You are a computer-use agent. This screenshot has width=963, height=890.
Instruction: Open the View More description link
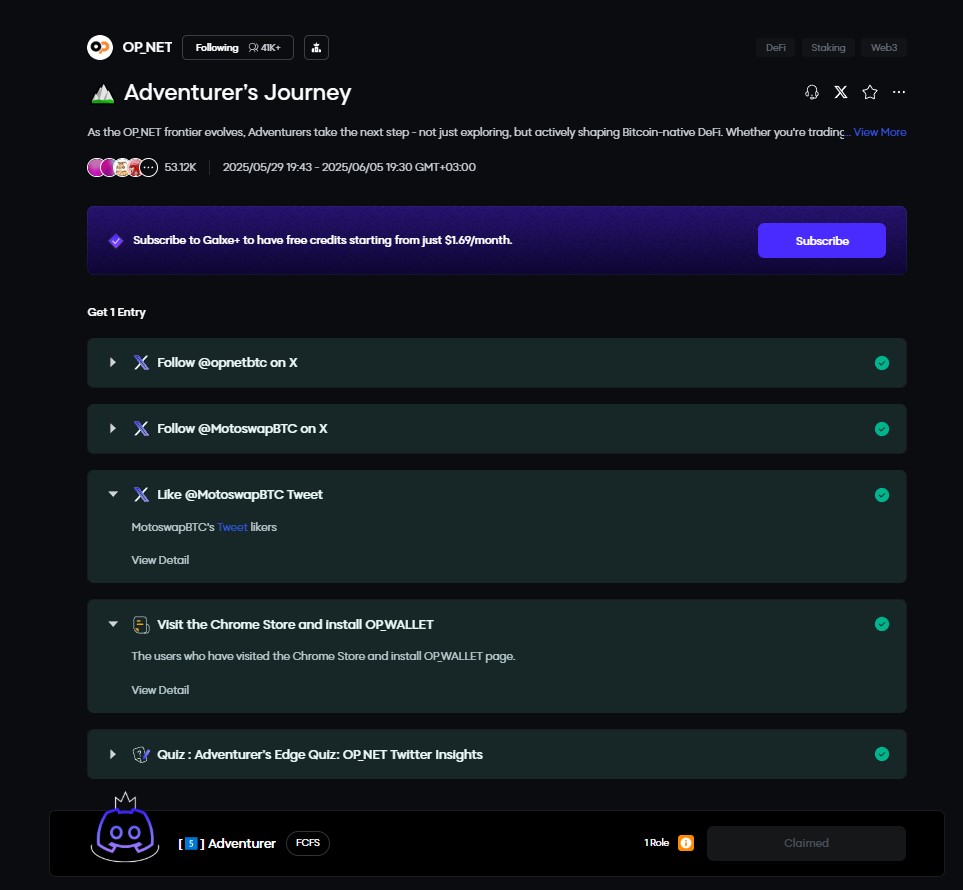coord(879,132)
